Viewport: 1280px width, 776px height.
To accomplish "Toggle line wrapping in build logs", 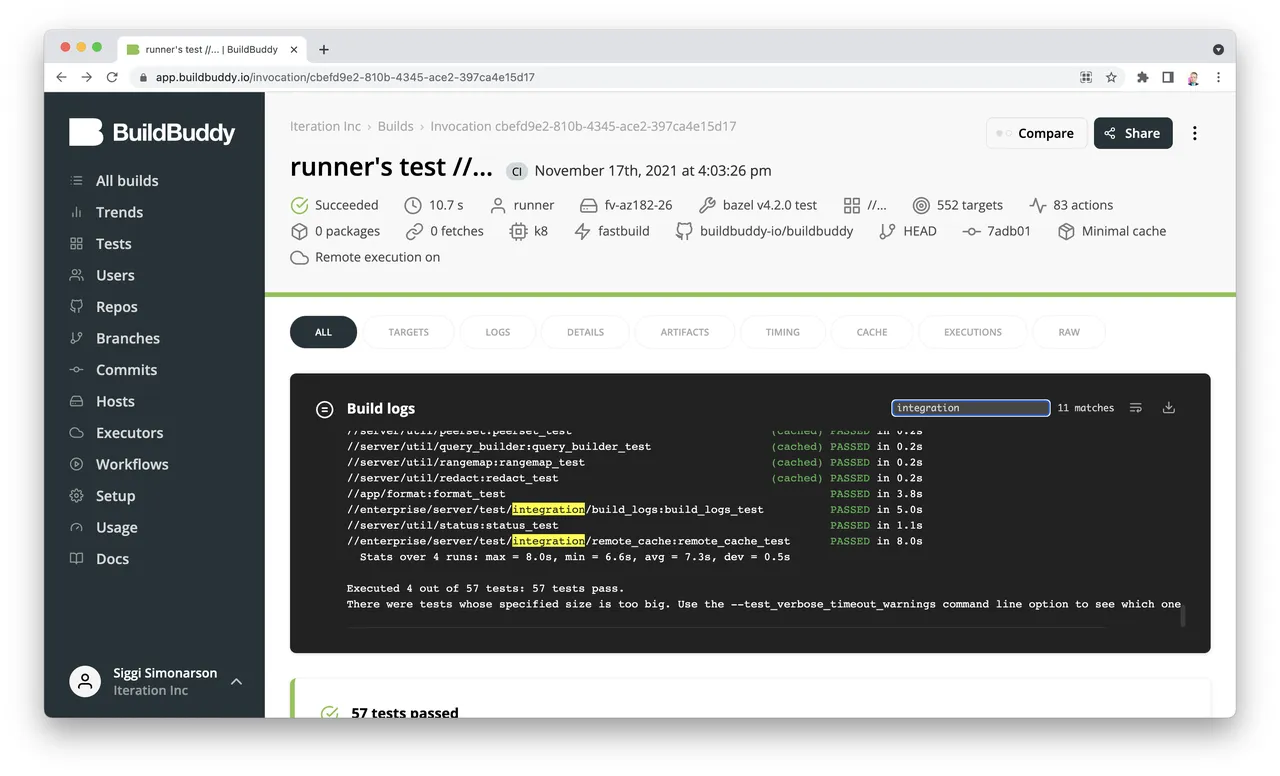I will click(x=1136, y=408).
